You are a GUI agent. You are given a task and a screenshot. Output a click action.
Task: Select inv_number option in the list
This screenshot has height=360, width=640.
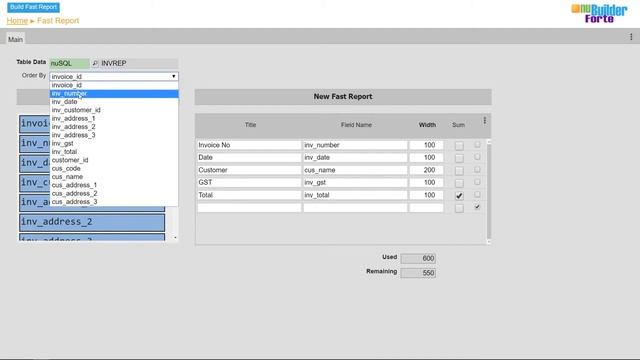pos(114,93)
